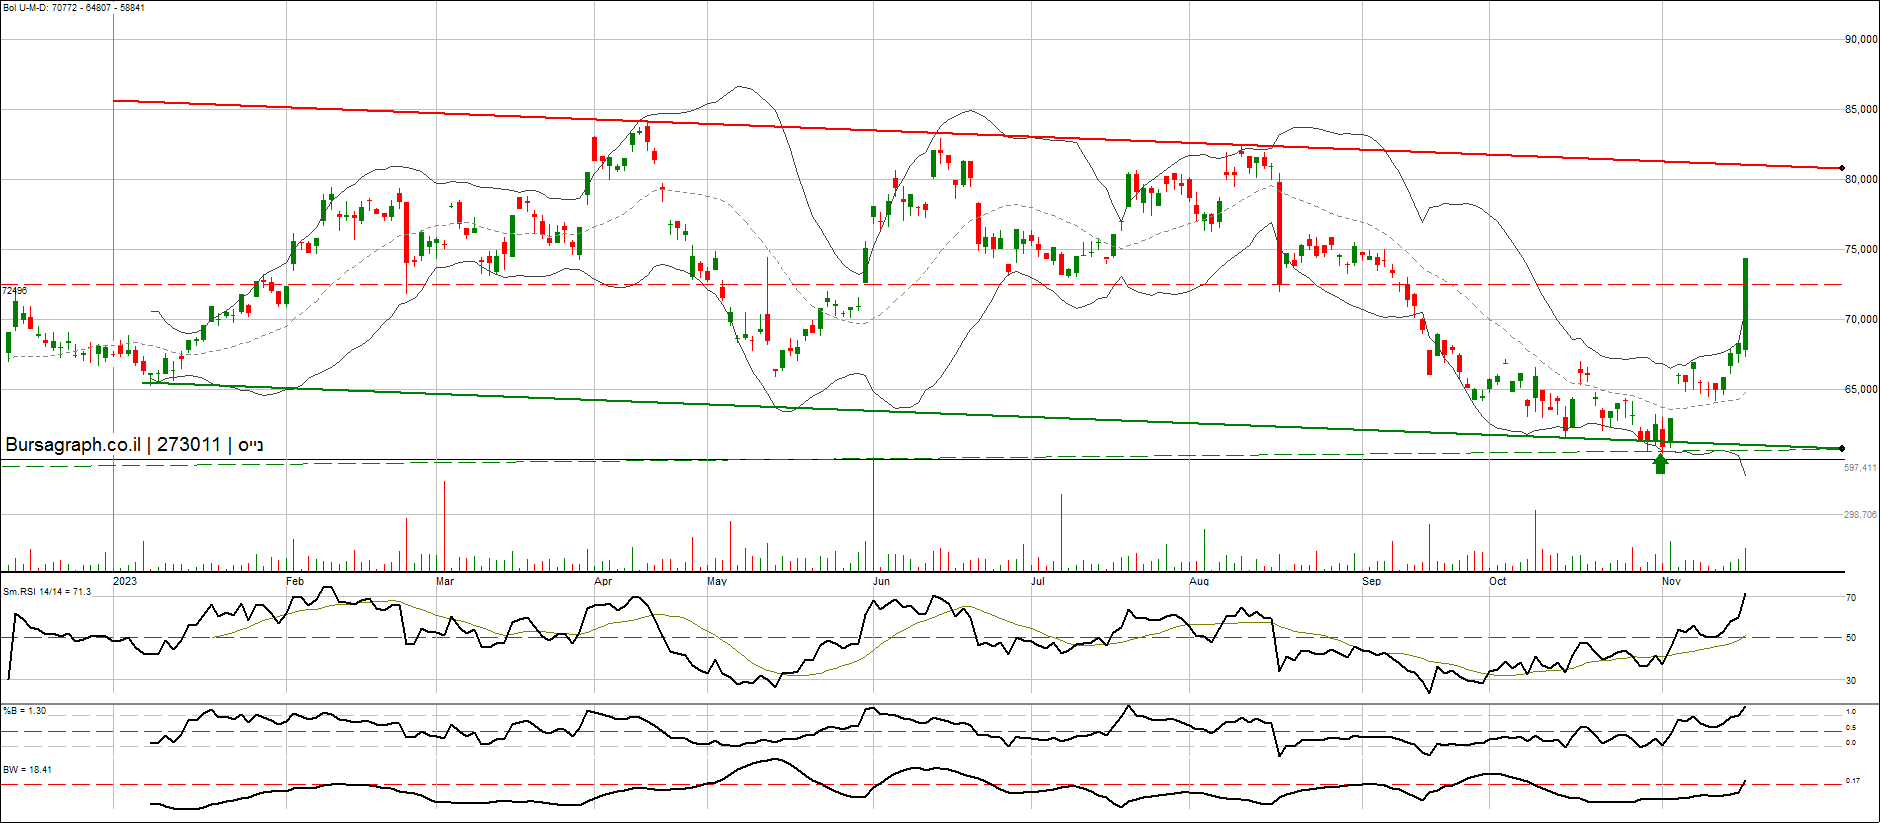
Task: Click the 90,000 price axis label
Action: pos(1860,40)
